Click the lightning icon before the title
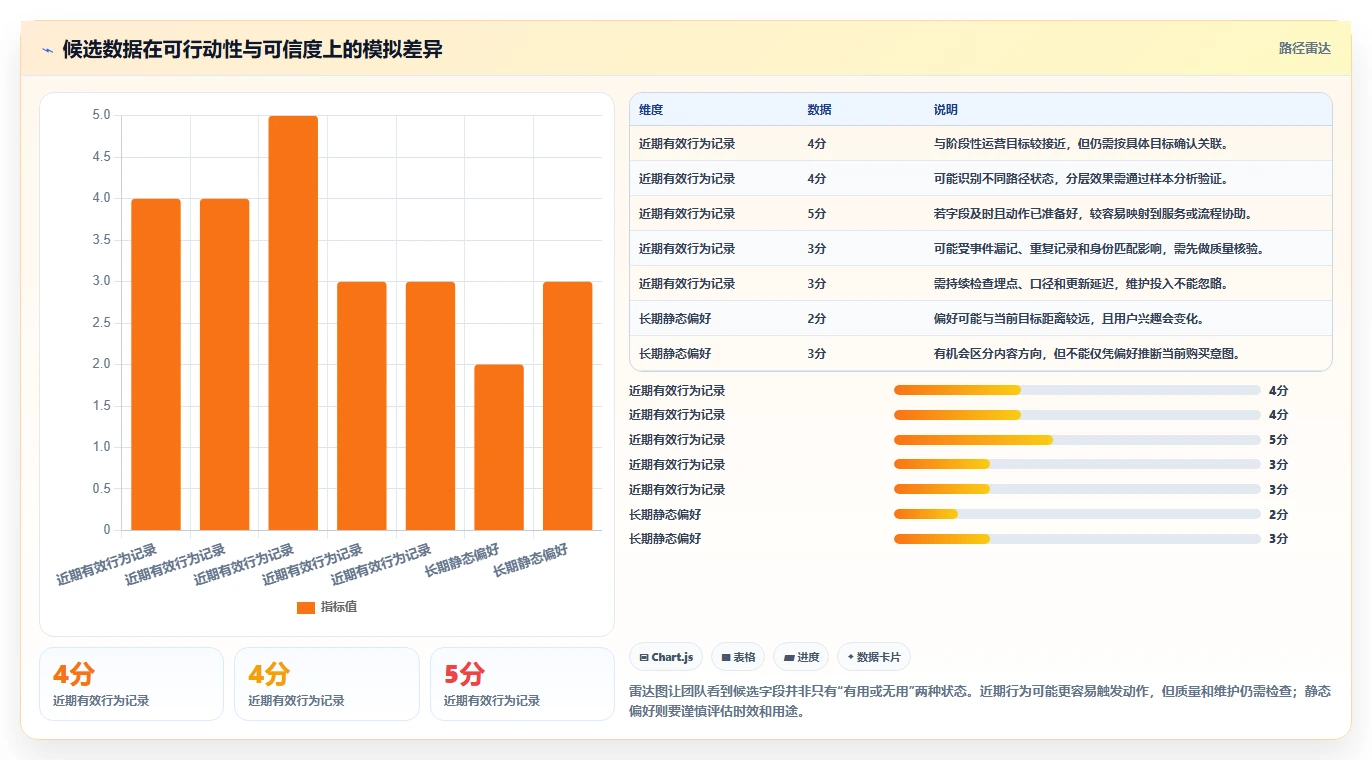 pyautogui.click(x=48, y=50)
